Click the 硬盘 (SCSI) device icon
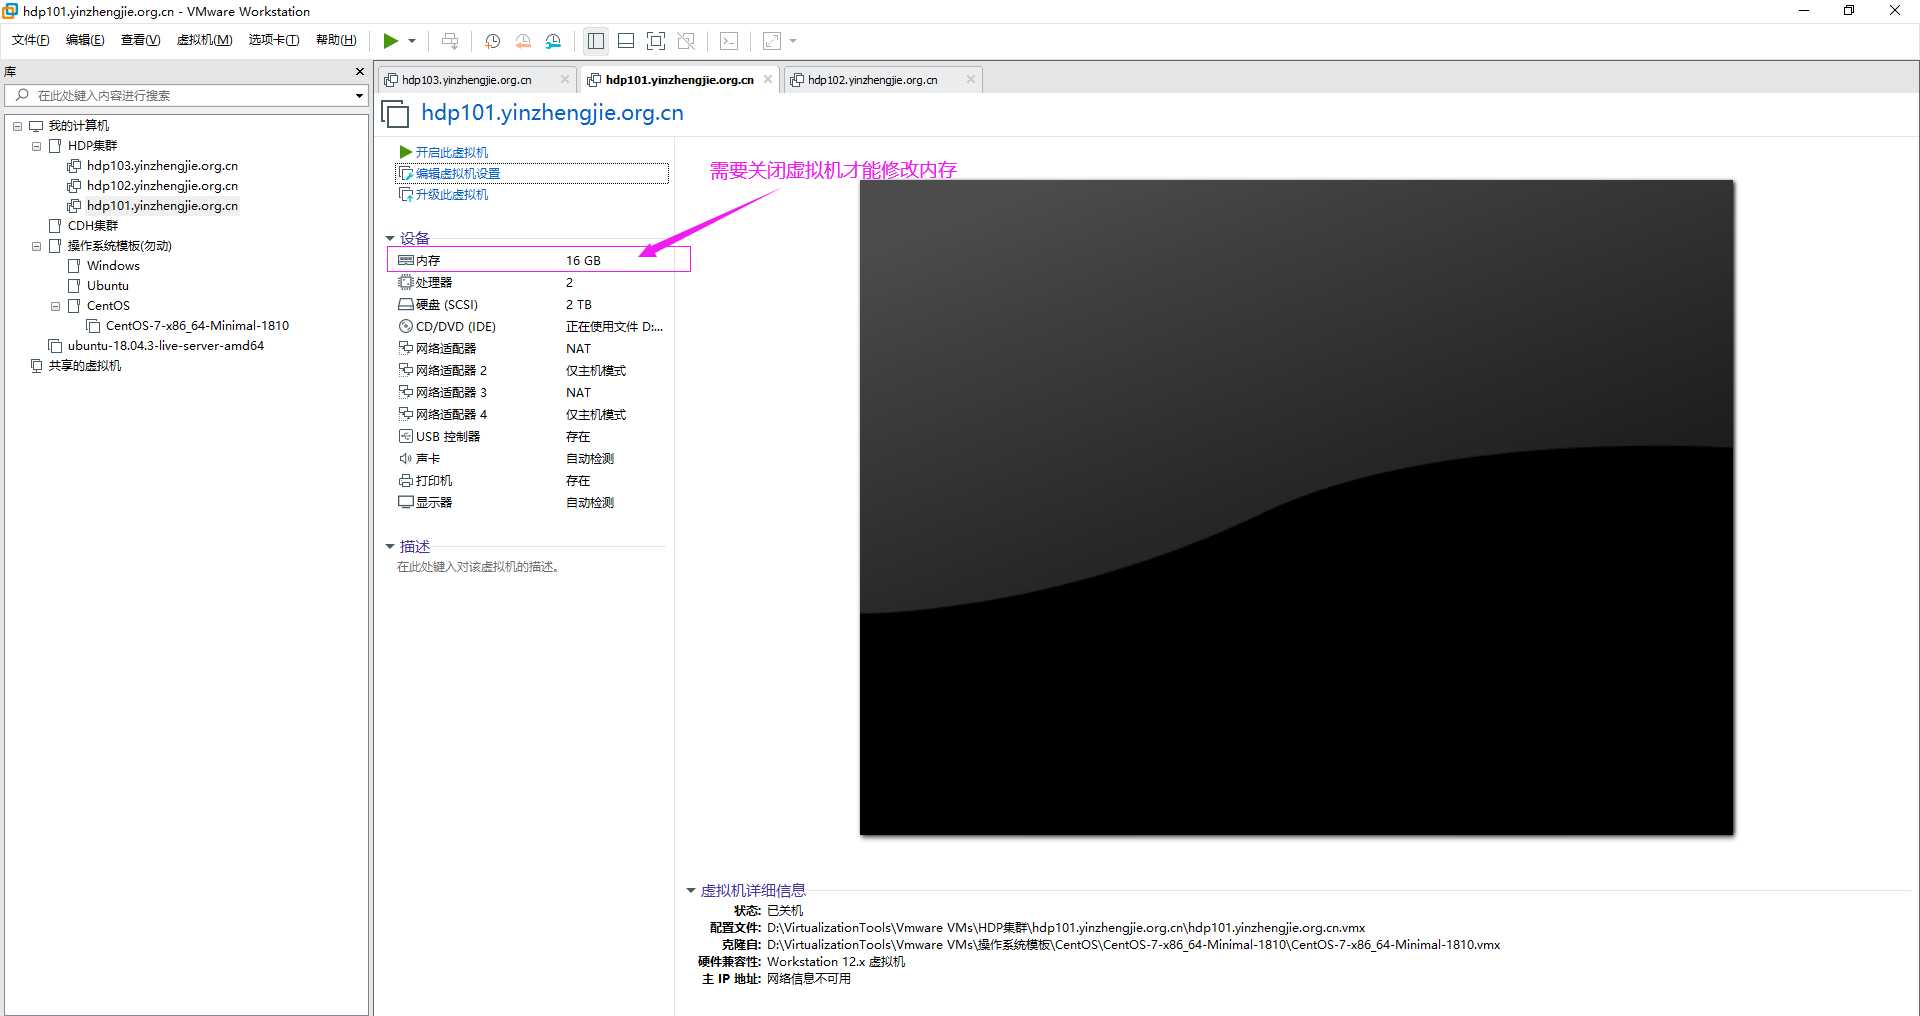Screen dimensions: 1920x1016 (406, 304)
